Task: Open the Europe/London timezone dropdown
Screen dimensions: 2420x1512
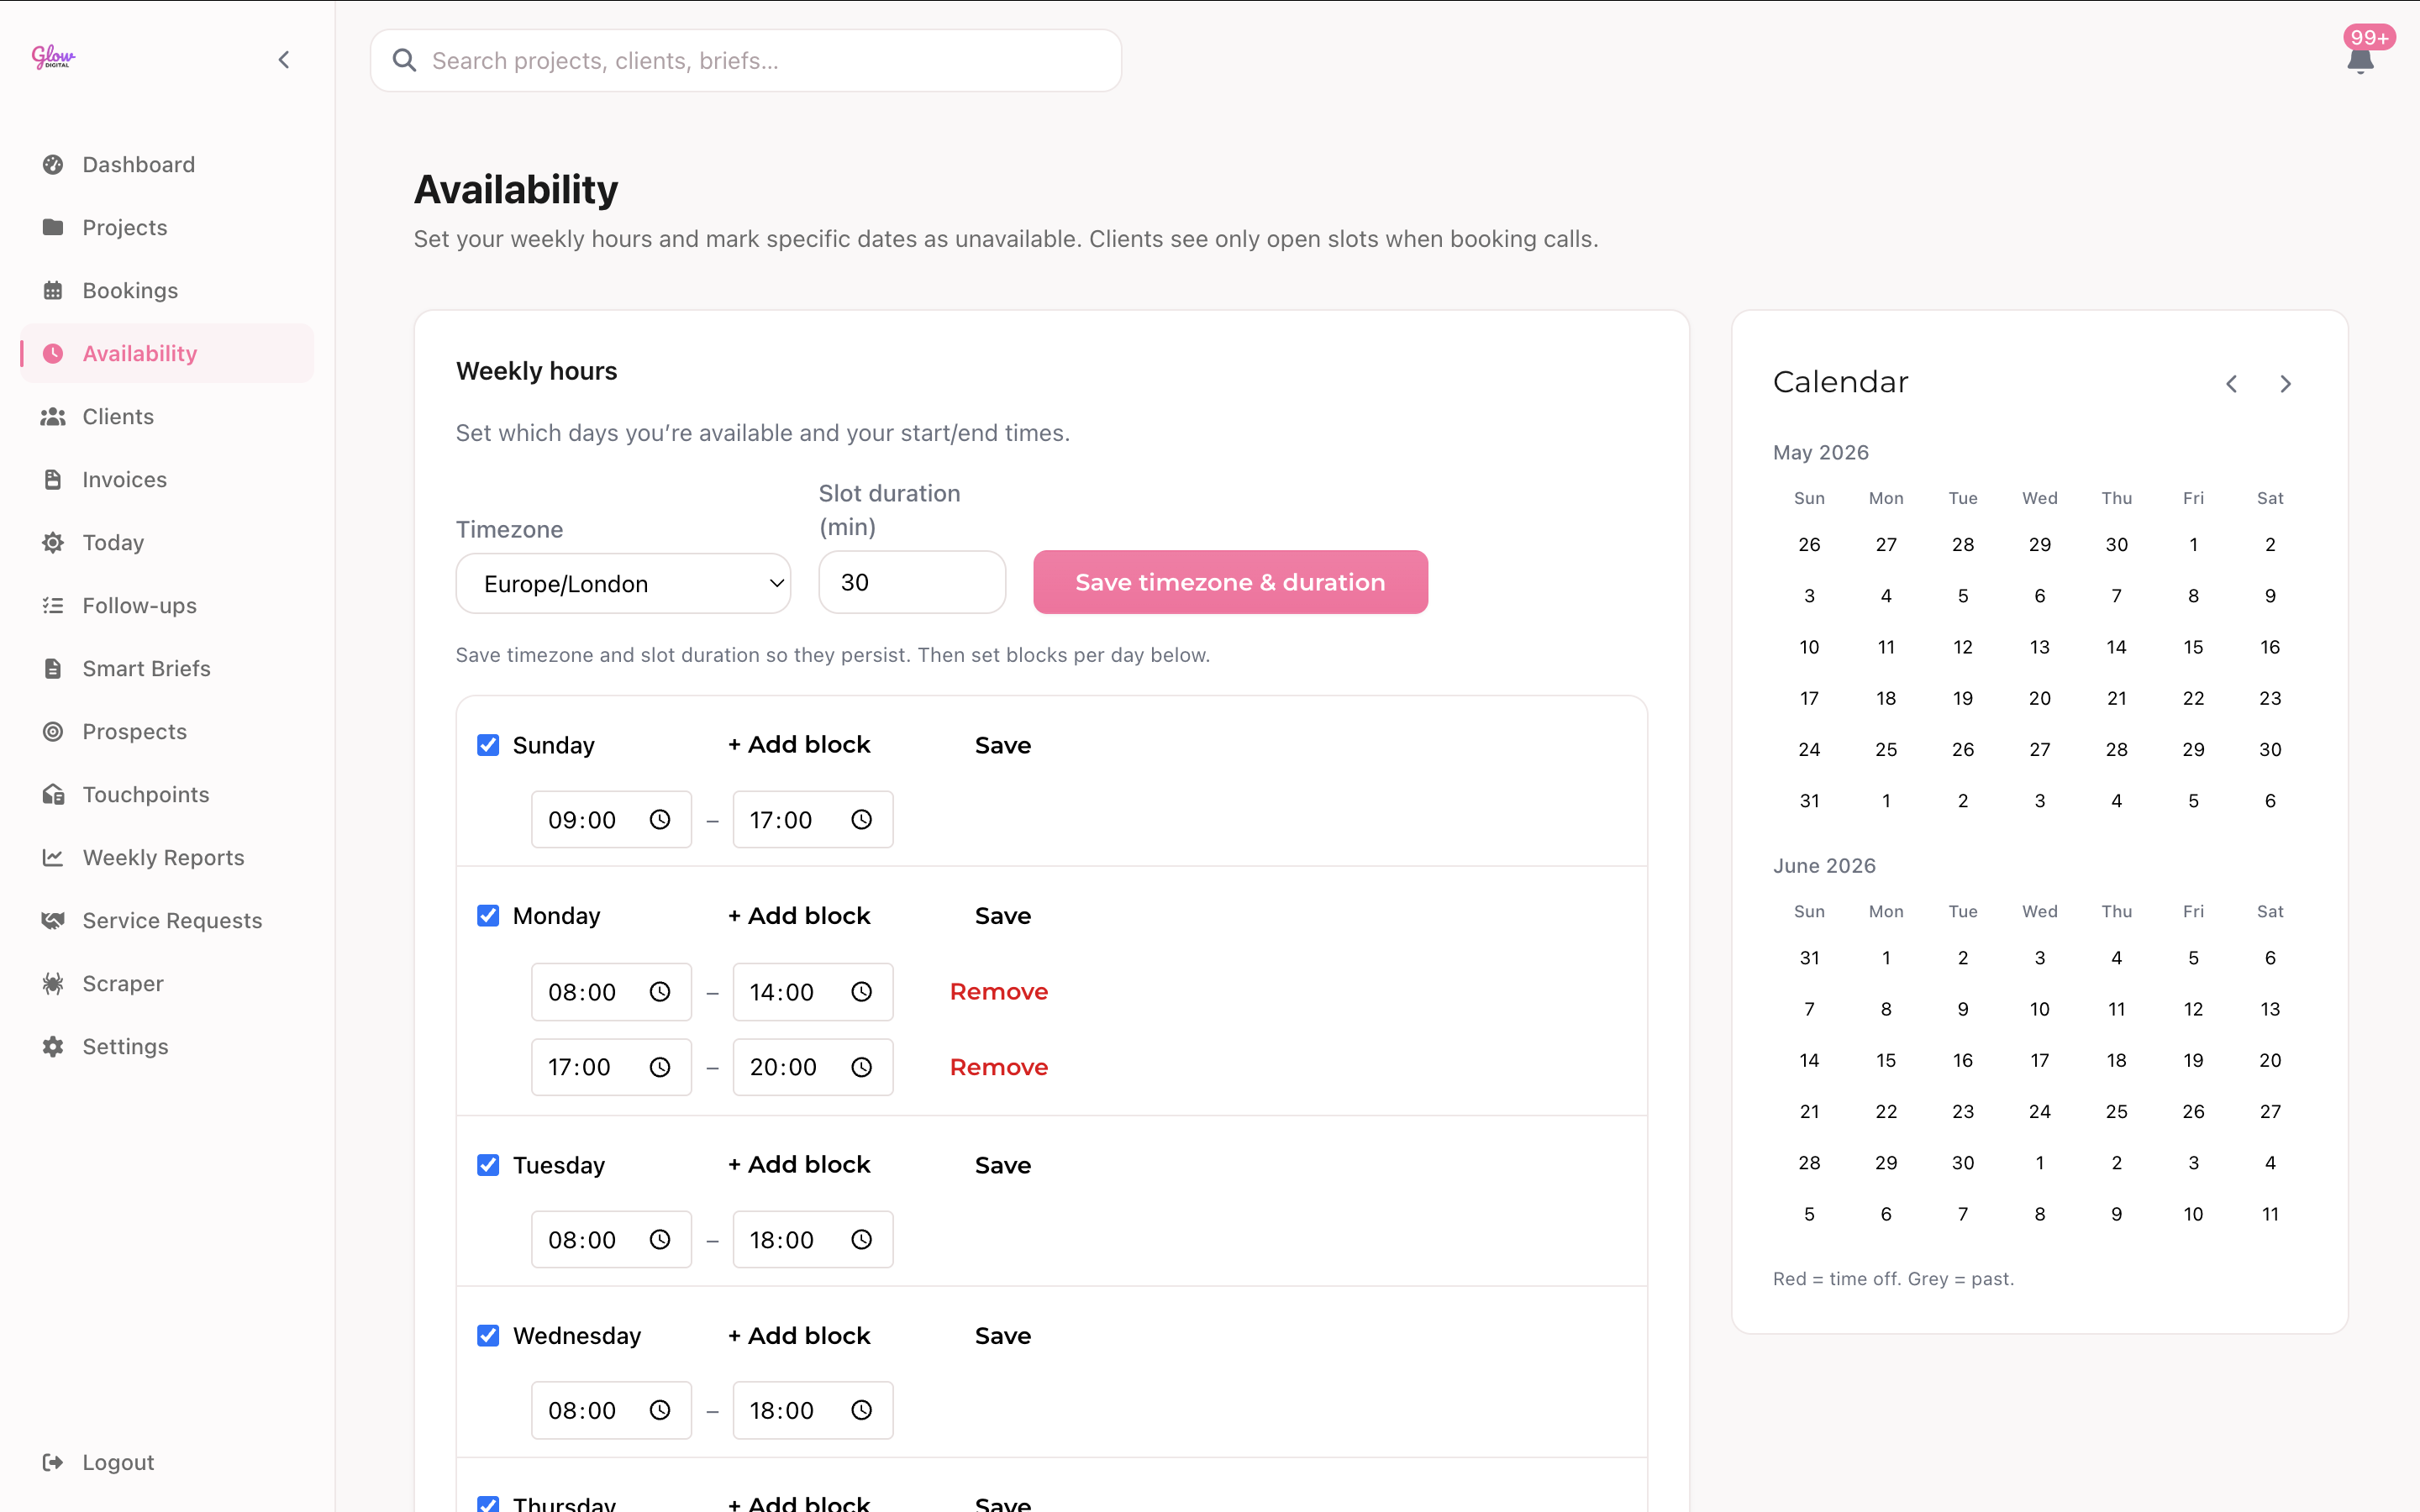Action: point(623,583)
